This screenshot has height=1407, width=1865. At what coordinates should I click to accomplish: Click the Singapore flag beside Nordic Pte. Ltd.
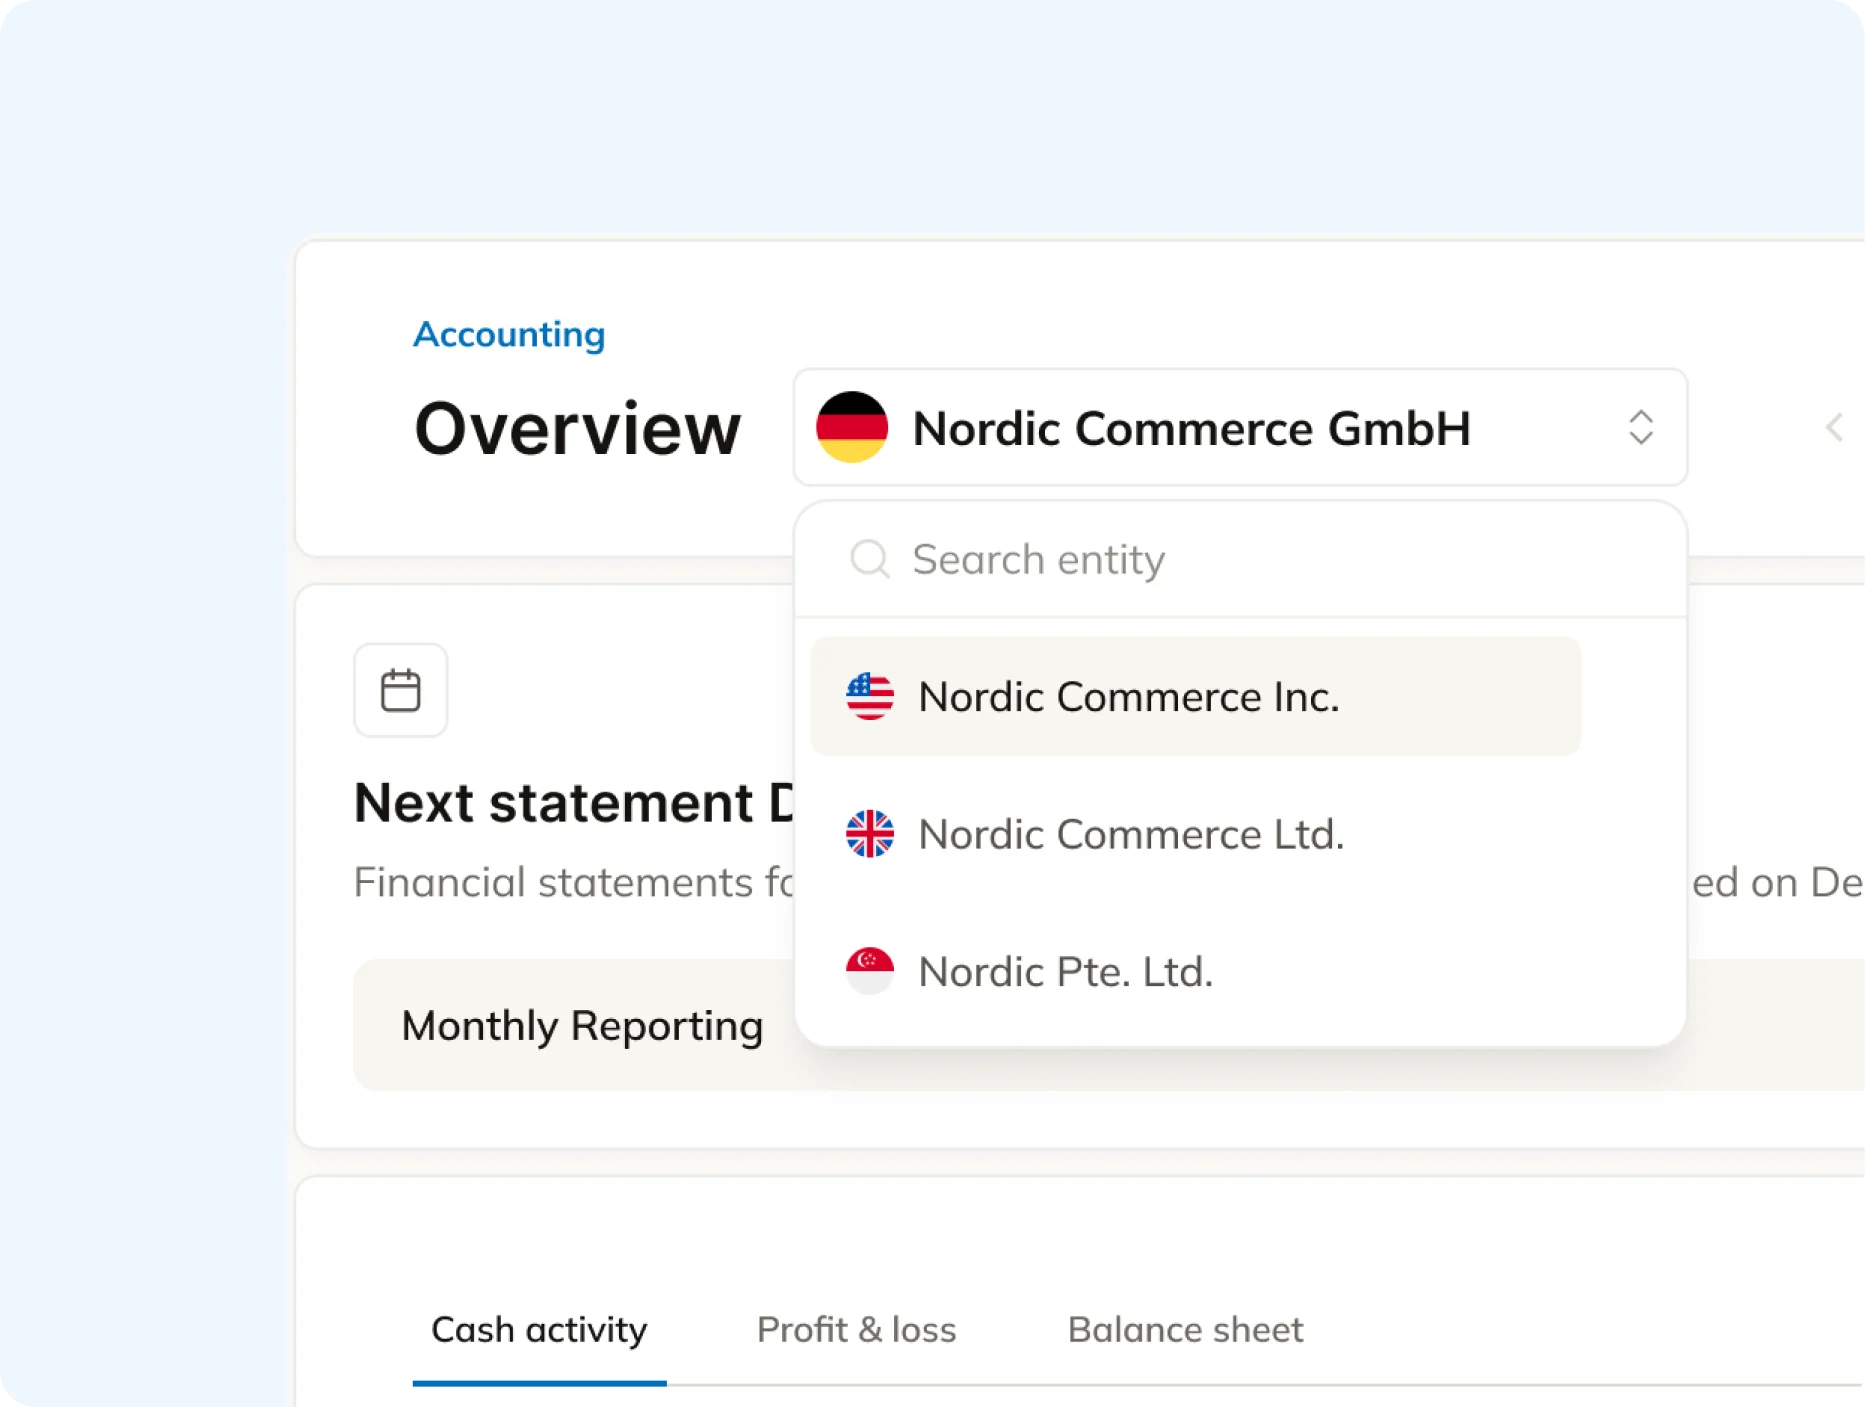(871, 968)
